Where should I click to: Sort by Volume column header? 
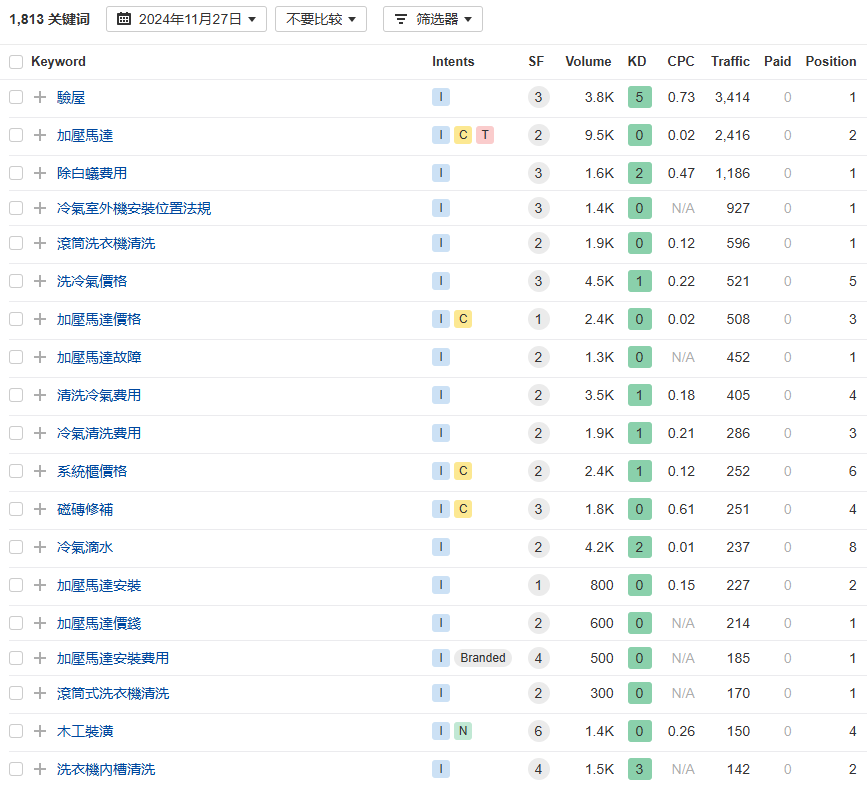(588, 61)
